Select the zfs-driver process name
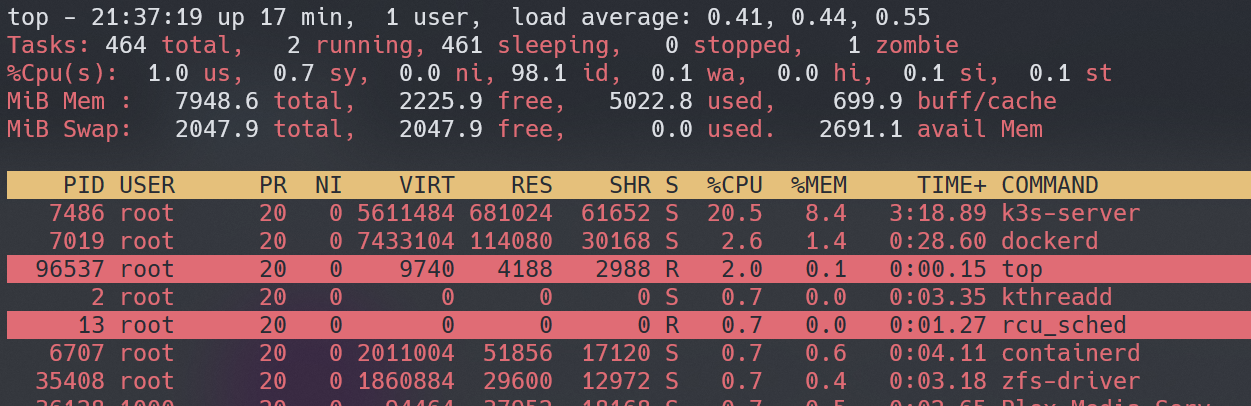This screenshot has height=406, width=1251. click(x=1070, y=381)
